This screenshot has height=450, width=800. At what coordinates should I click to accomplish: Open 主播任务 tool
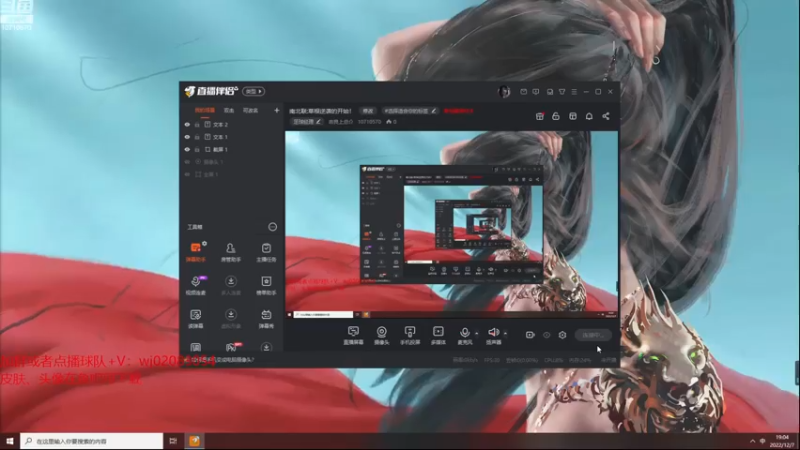pyautogui.click(x=266, y=252)
